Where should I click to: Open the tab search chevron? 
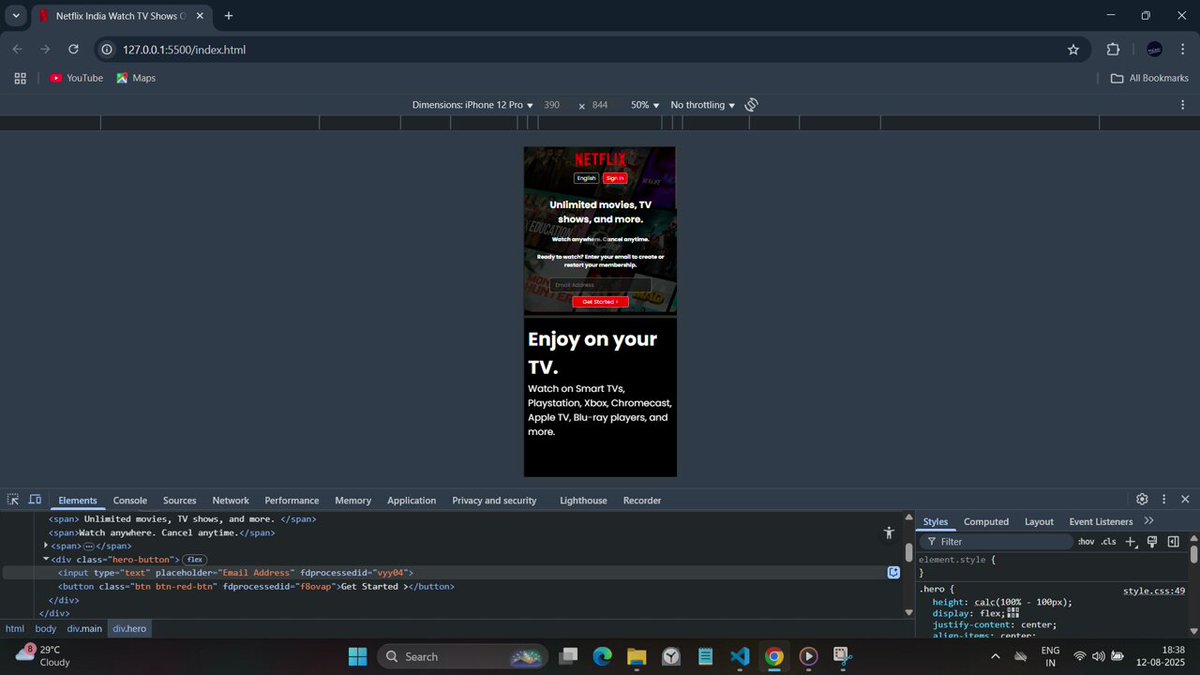pos(16,16)
